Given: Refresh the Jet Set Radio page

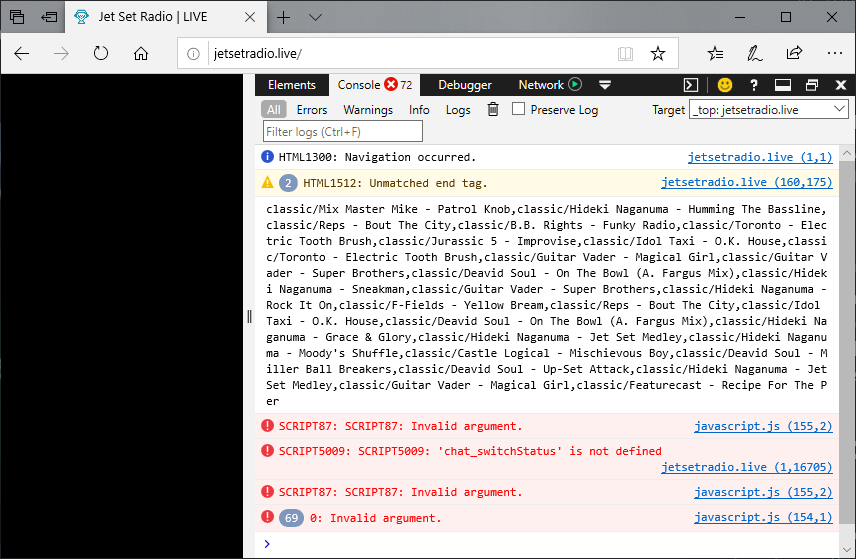Looking at the screenshot, I should [101, 53].
